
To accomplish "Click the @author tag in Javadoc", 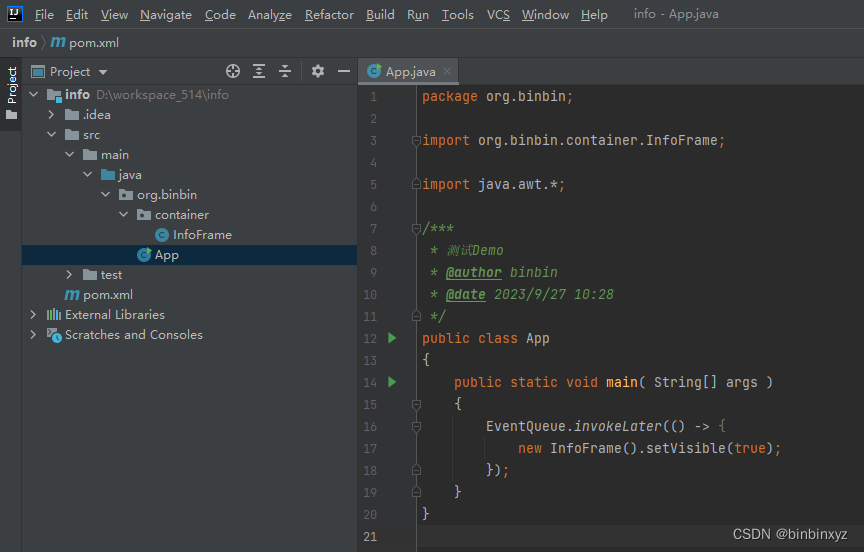I will (473, 272).
